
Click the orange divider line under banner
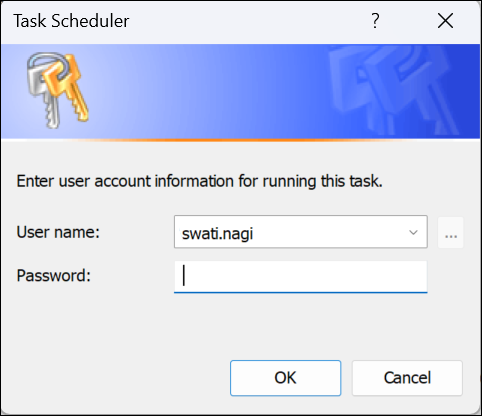(241, 140)
